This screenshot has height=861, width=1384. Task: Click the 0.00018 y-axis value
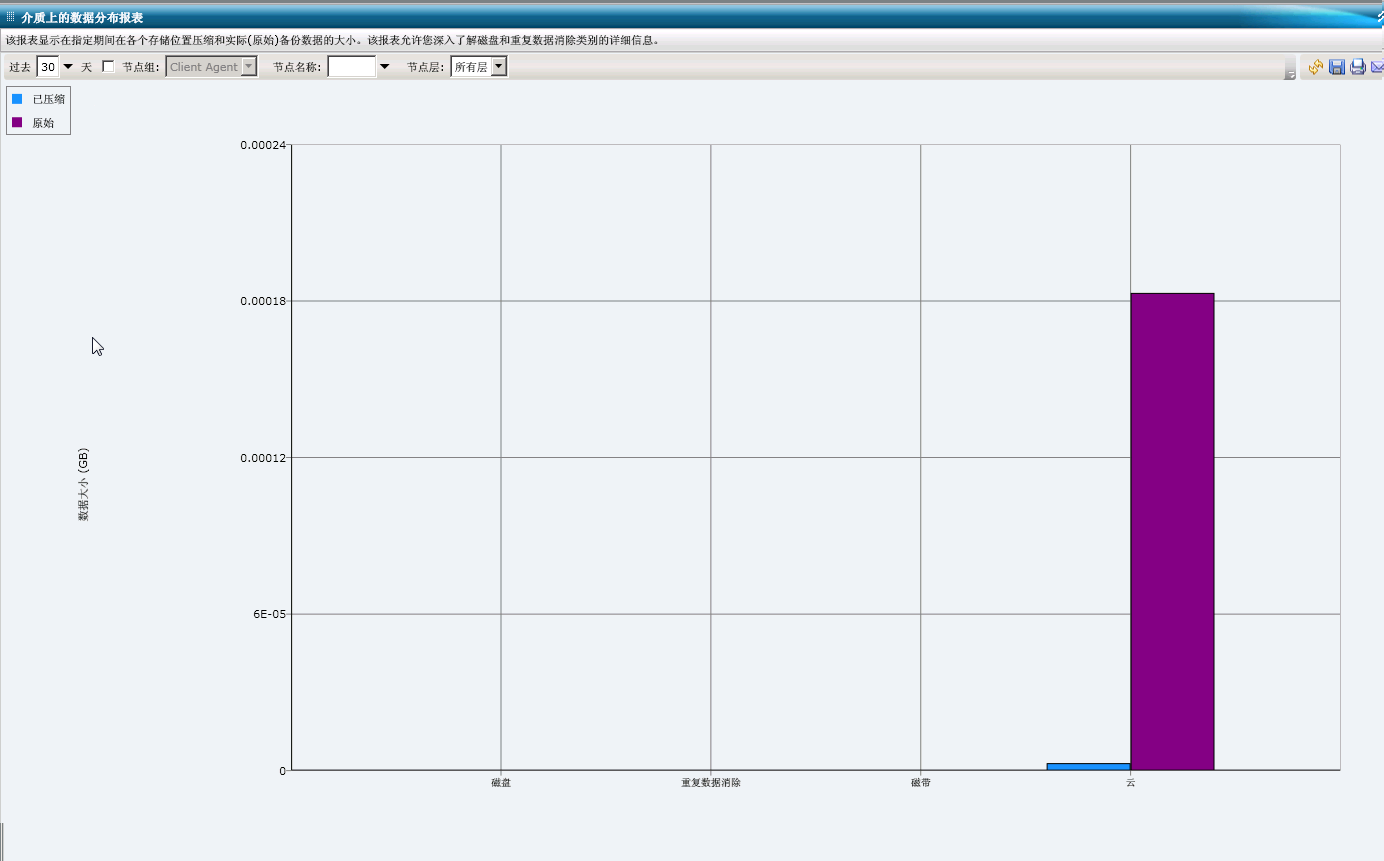click(x=263, y=301)
